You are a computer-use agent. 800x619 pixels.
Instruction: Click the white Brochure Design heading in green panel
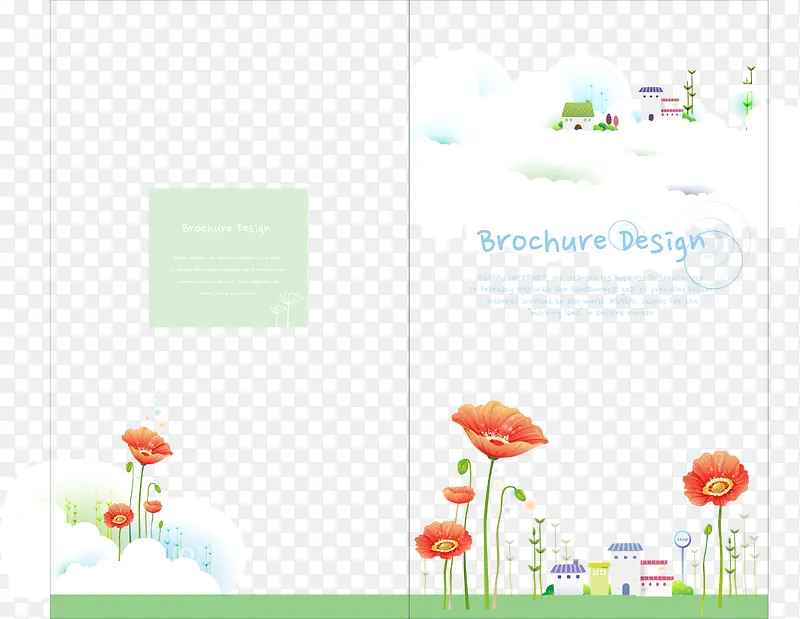(226, 228)
